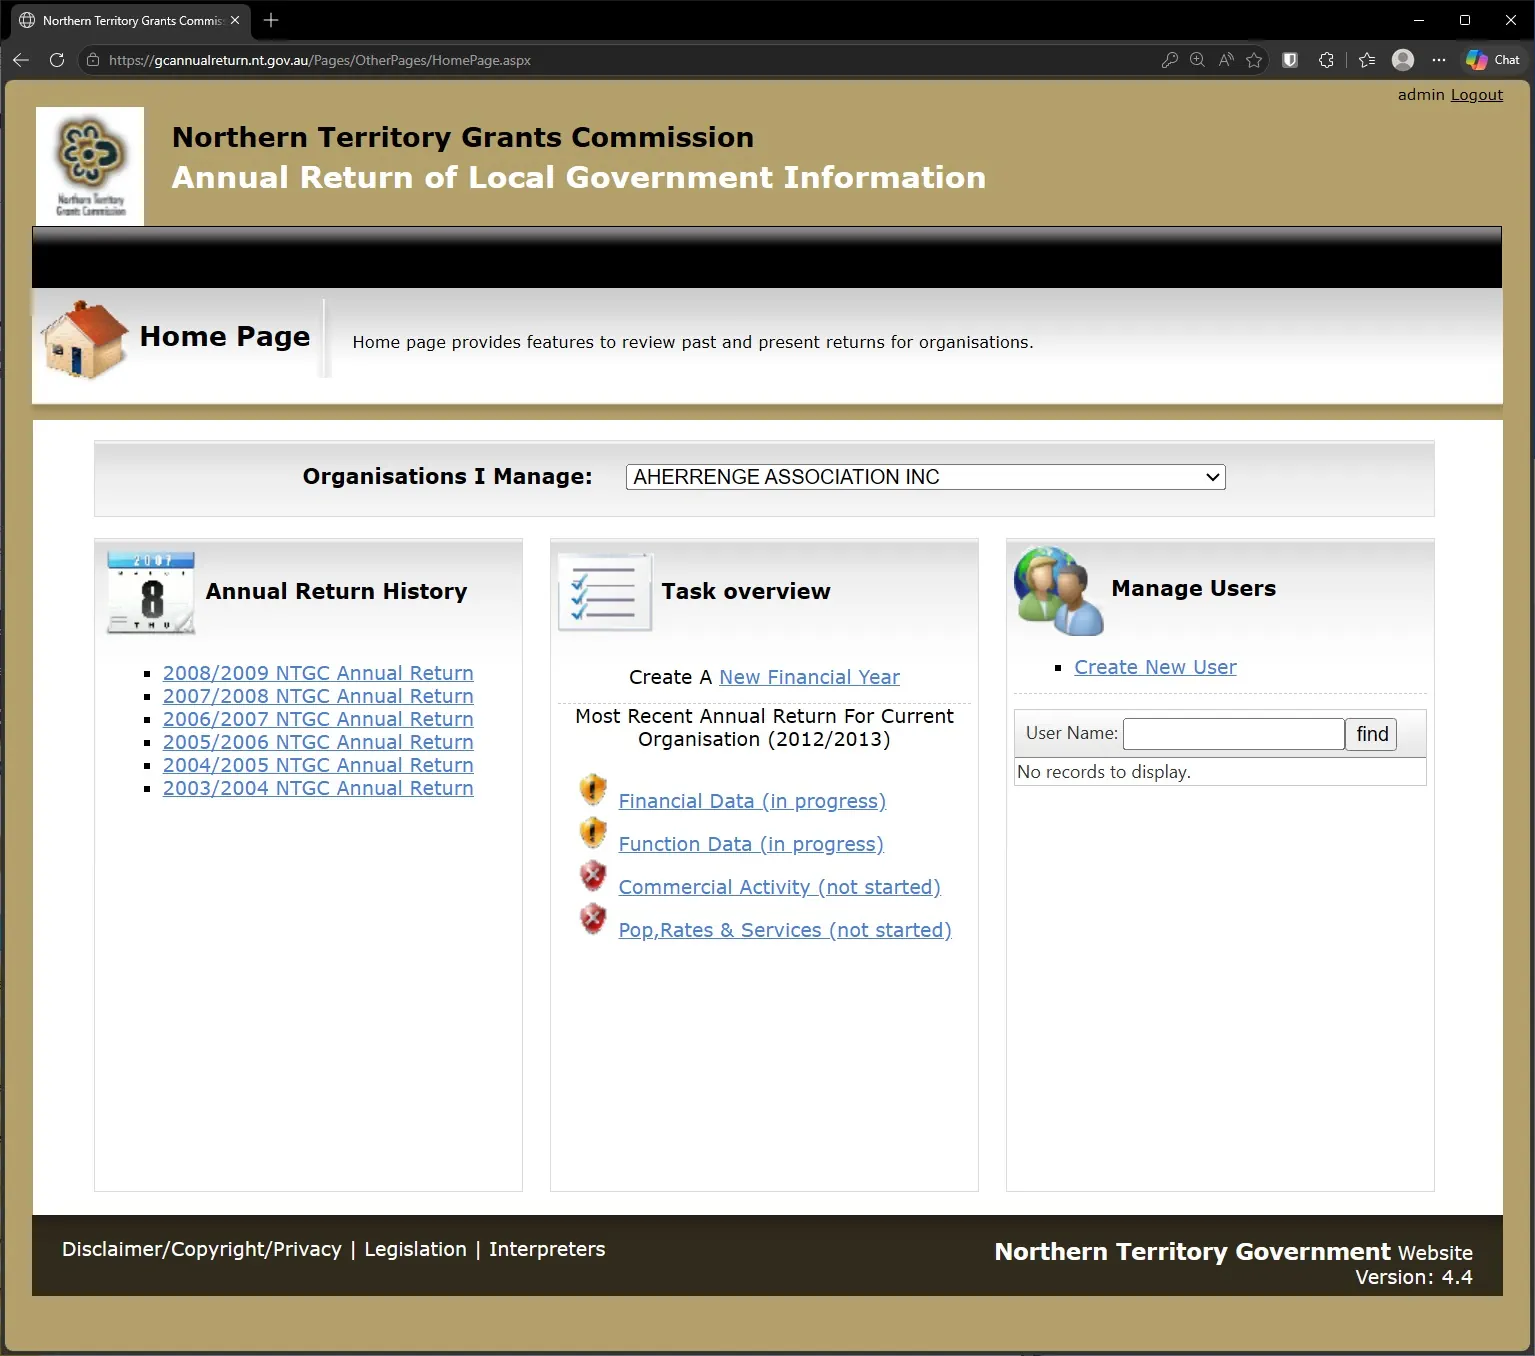This screenshot has width=1535, height=1356.
Task: Focus the User Name input field
Action: point(1233,734)
